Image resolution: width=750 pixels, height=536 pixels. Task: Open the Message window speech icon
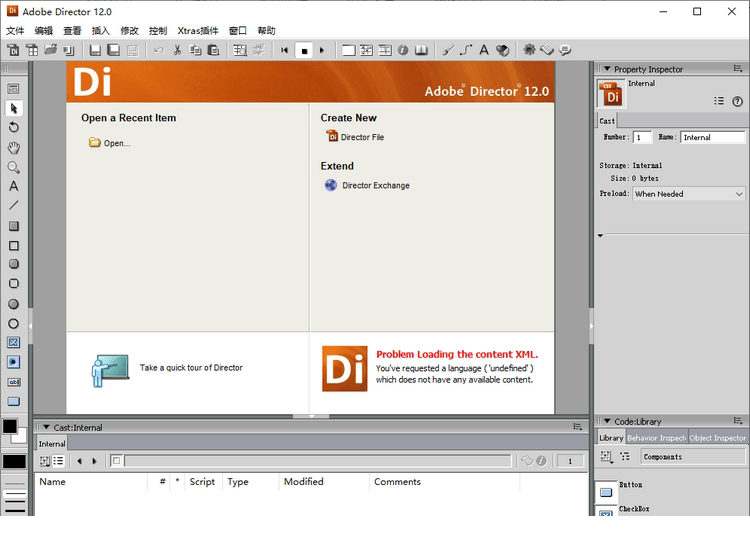565,50
